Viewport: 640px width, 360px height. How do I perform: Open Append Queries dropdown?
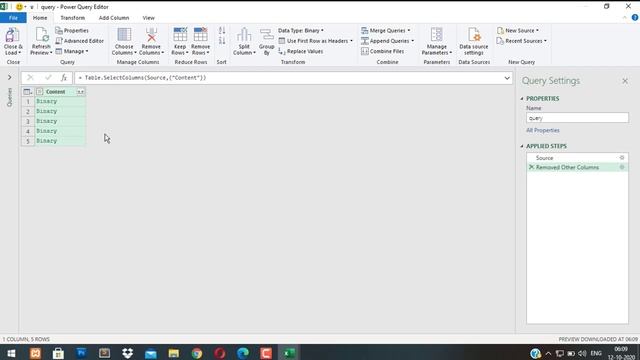(387, 41)
